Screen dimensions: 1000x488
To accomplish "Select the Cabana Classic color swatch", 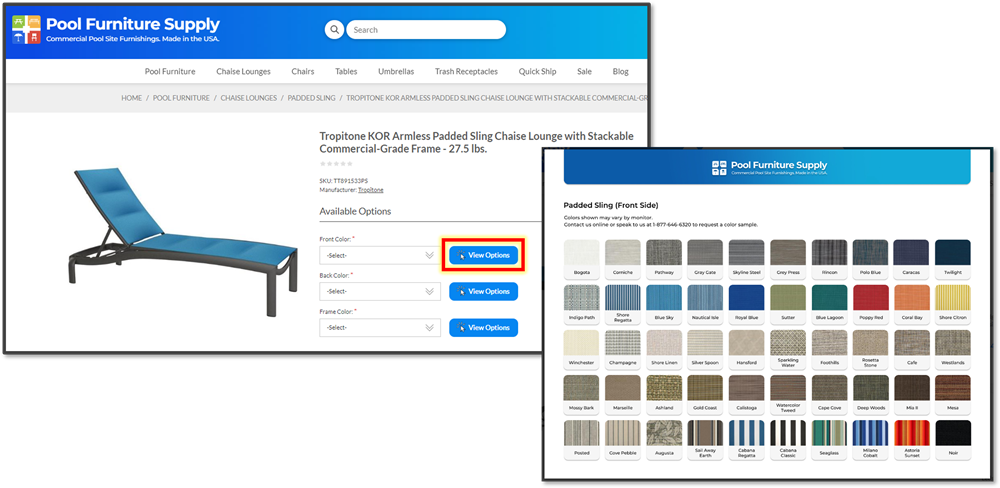I will (x=788, y=440).
